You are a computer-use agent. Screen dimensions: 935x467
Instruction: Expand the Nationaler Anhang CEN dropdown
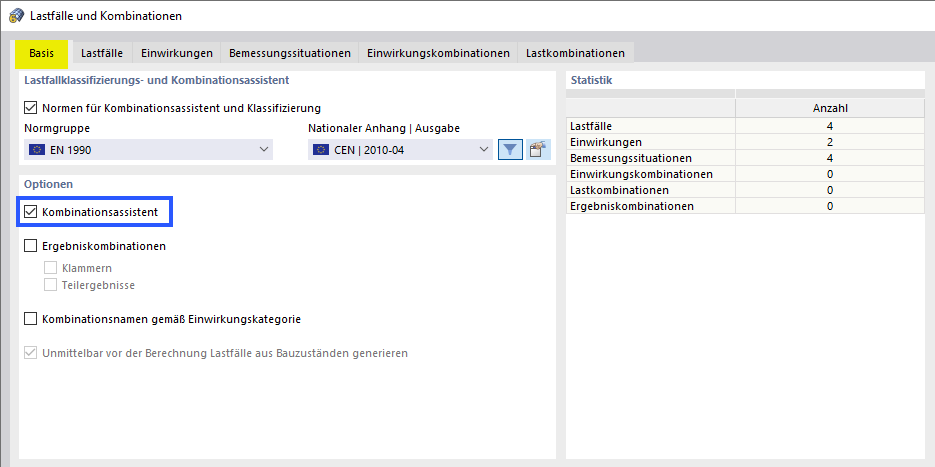[400, 150]
